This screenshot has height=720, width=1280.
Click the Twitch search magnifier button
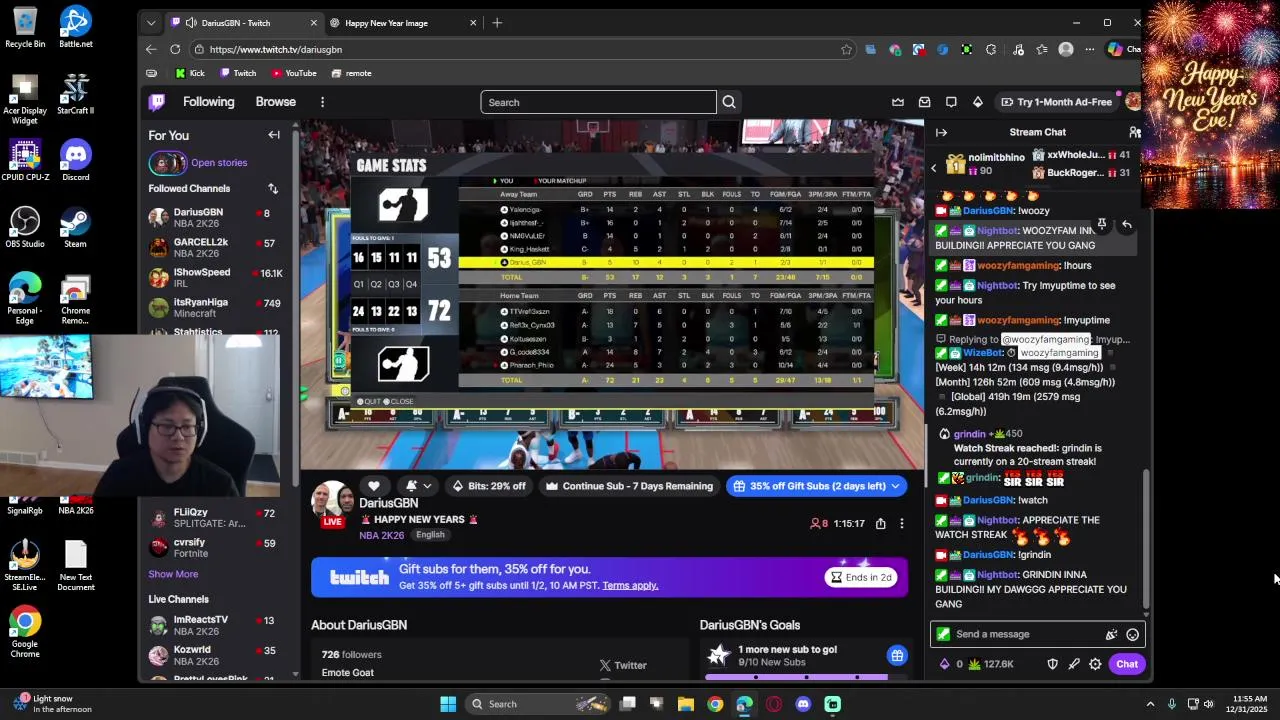pos(729,102)
